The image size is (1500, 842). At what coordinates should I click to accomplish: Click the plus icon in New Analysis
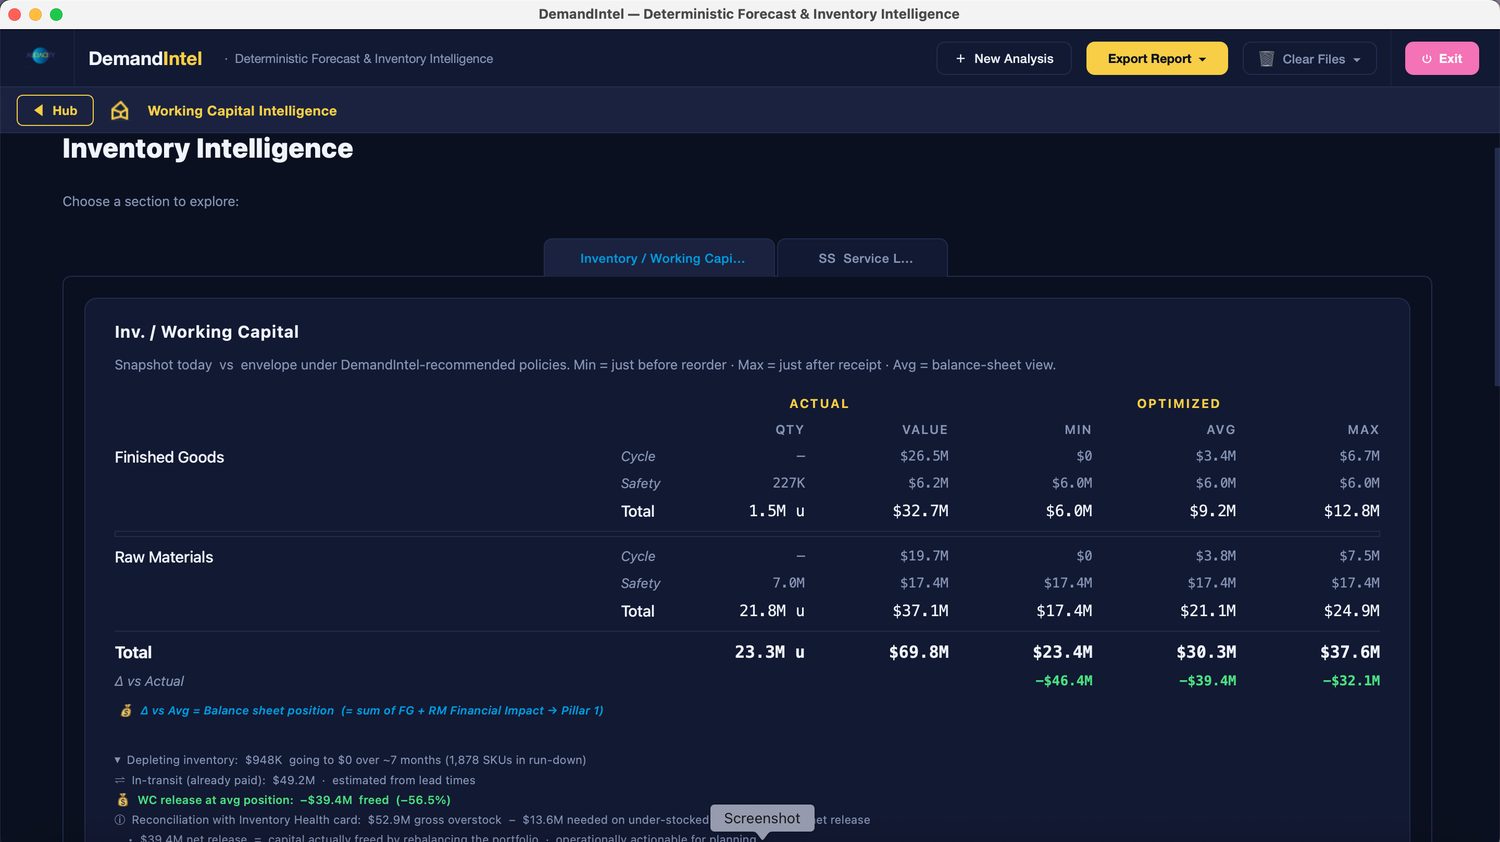coord(960,59)
